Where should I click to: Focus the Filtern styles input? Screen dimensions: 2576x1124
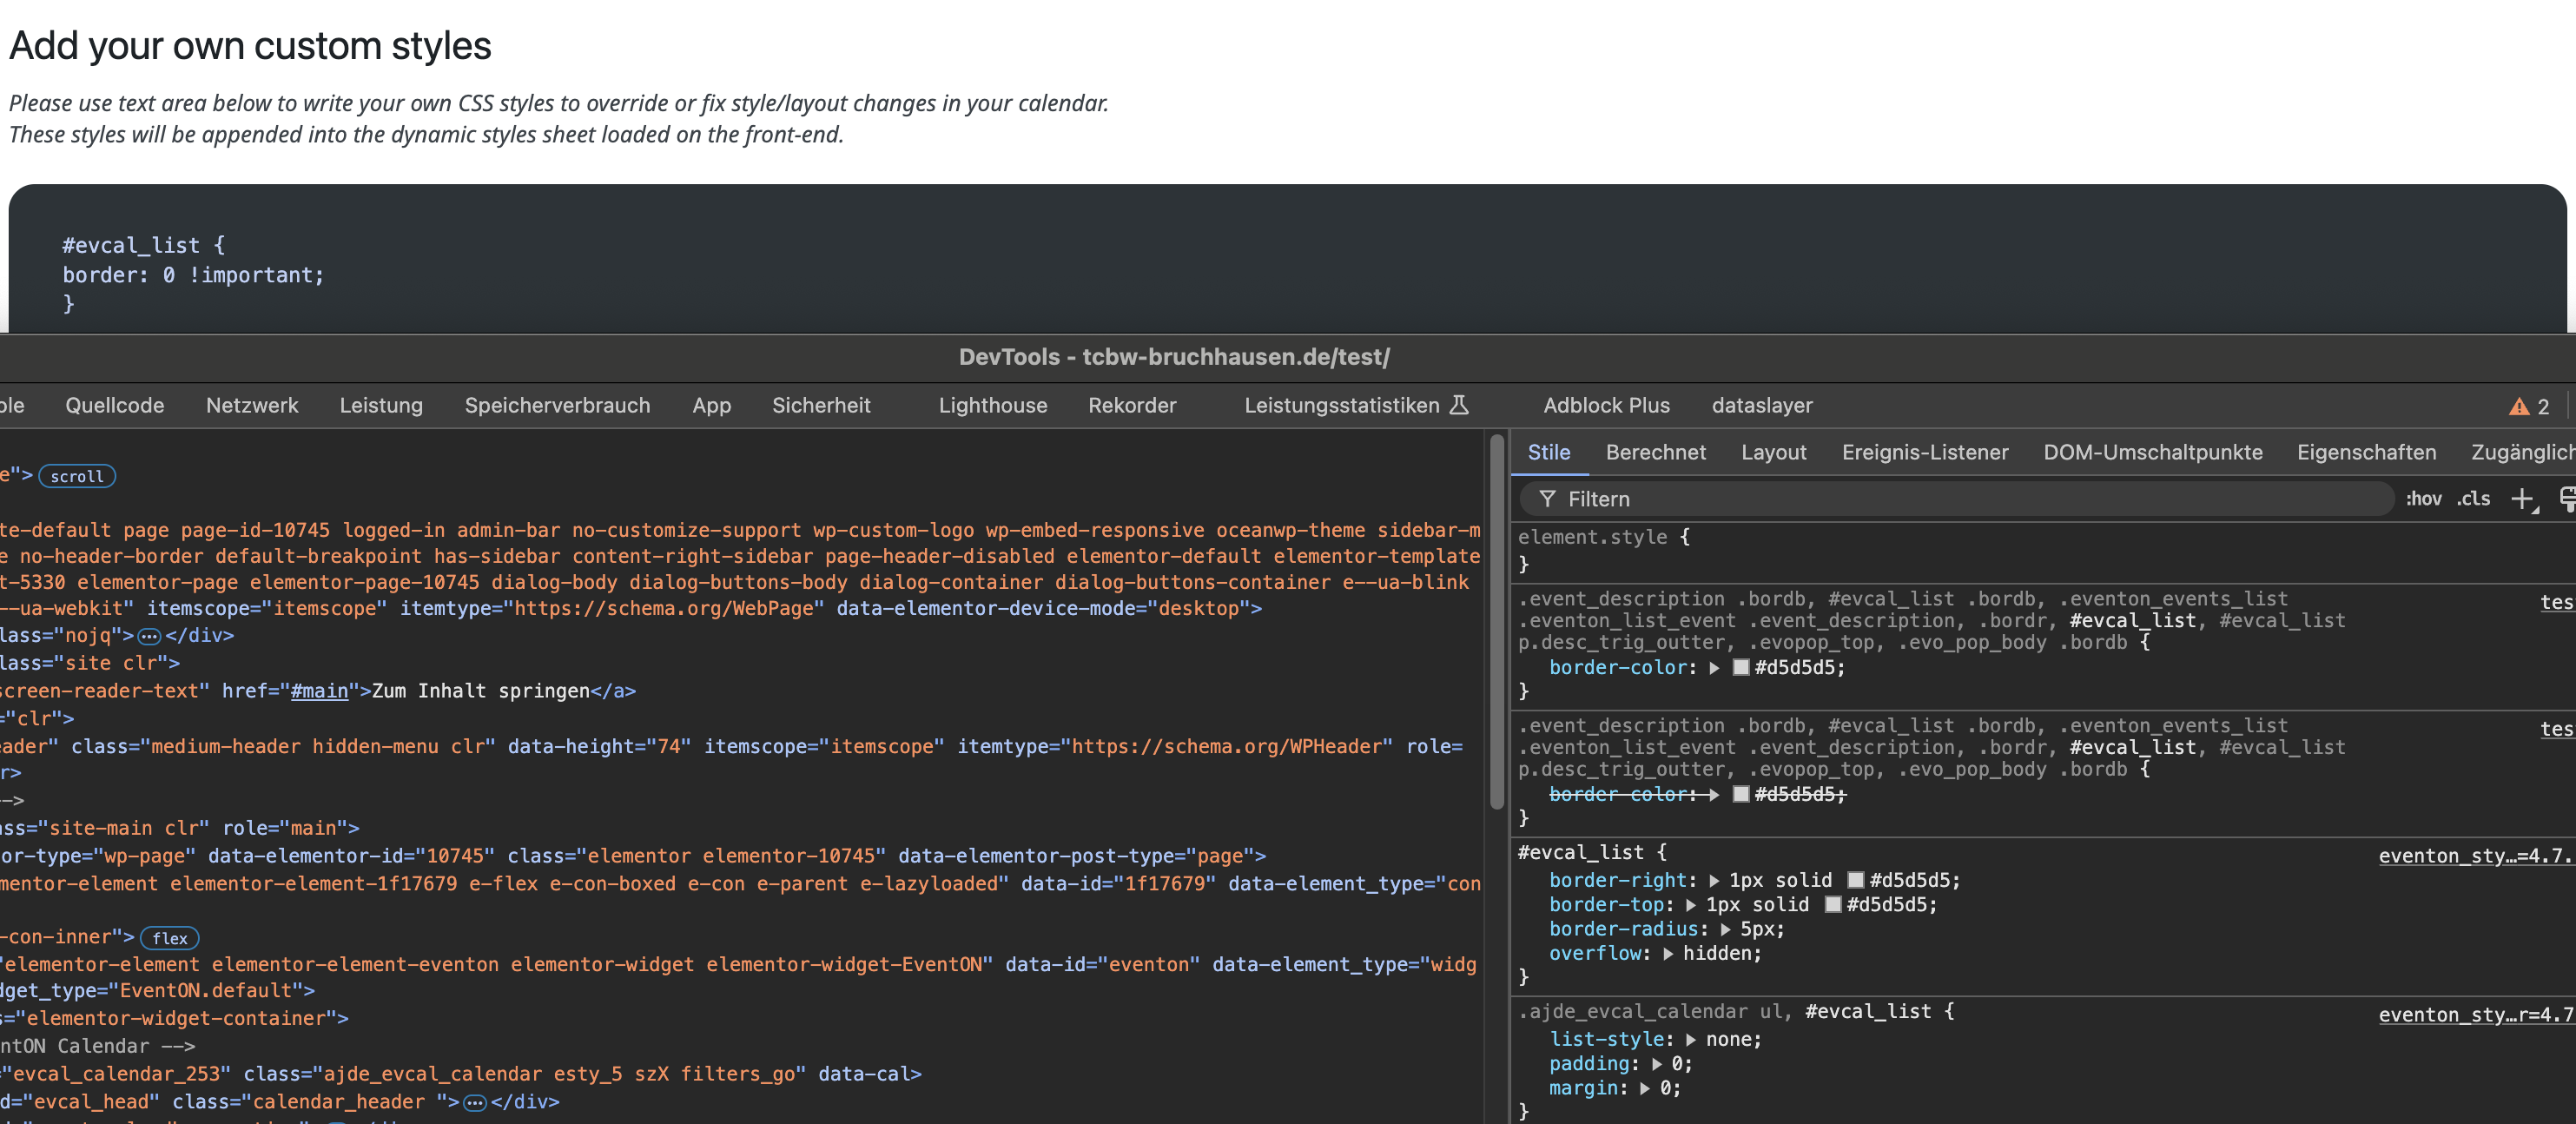tap(1957, 498)
